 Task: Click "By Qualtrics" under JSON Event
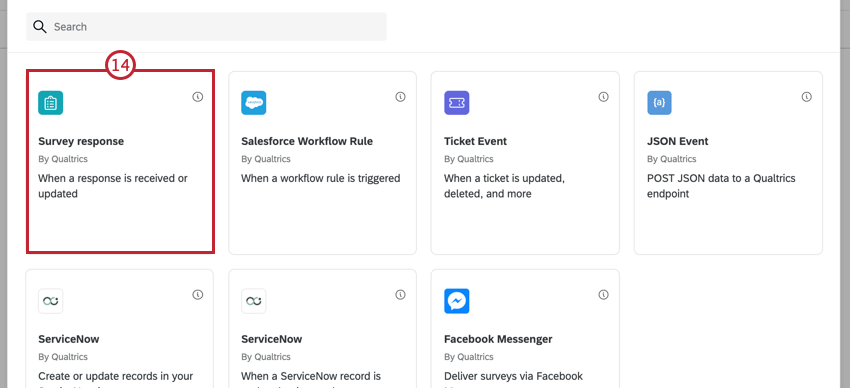point(672,159)
